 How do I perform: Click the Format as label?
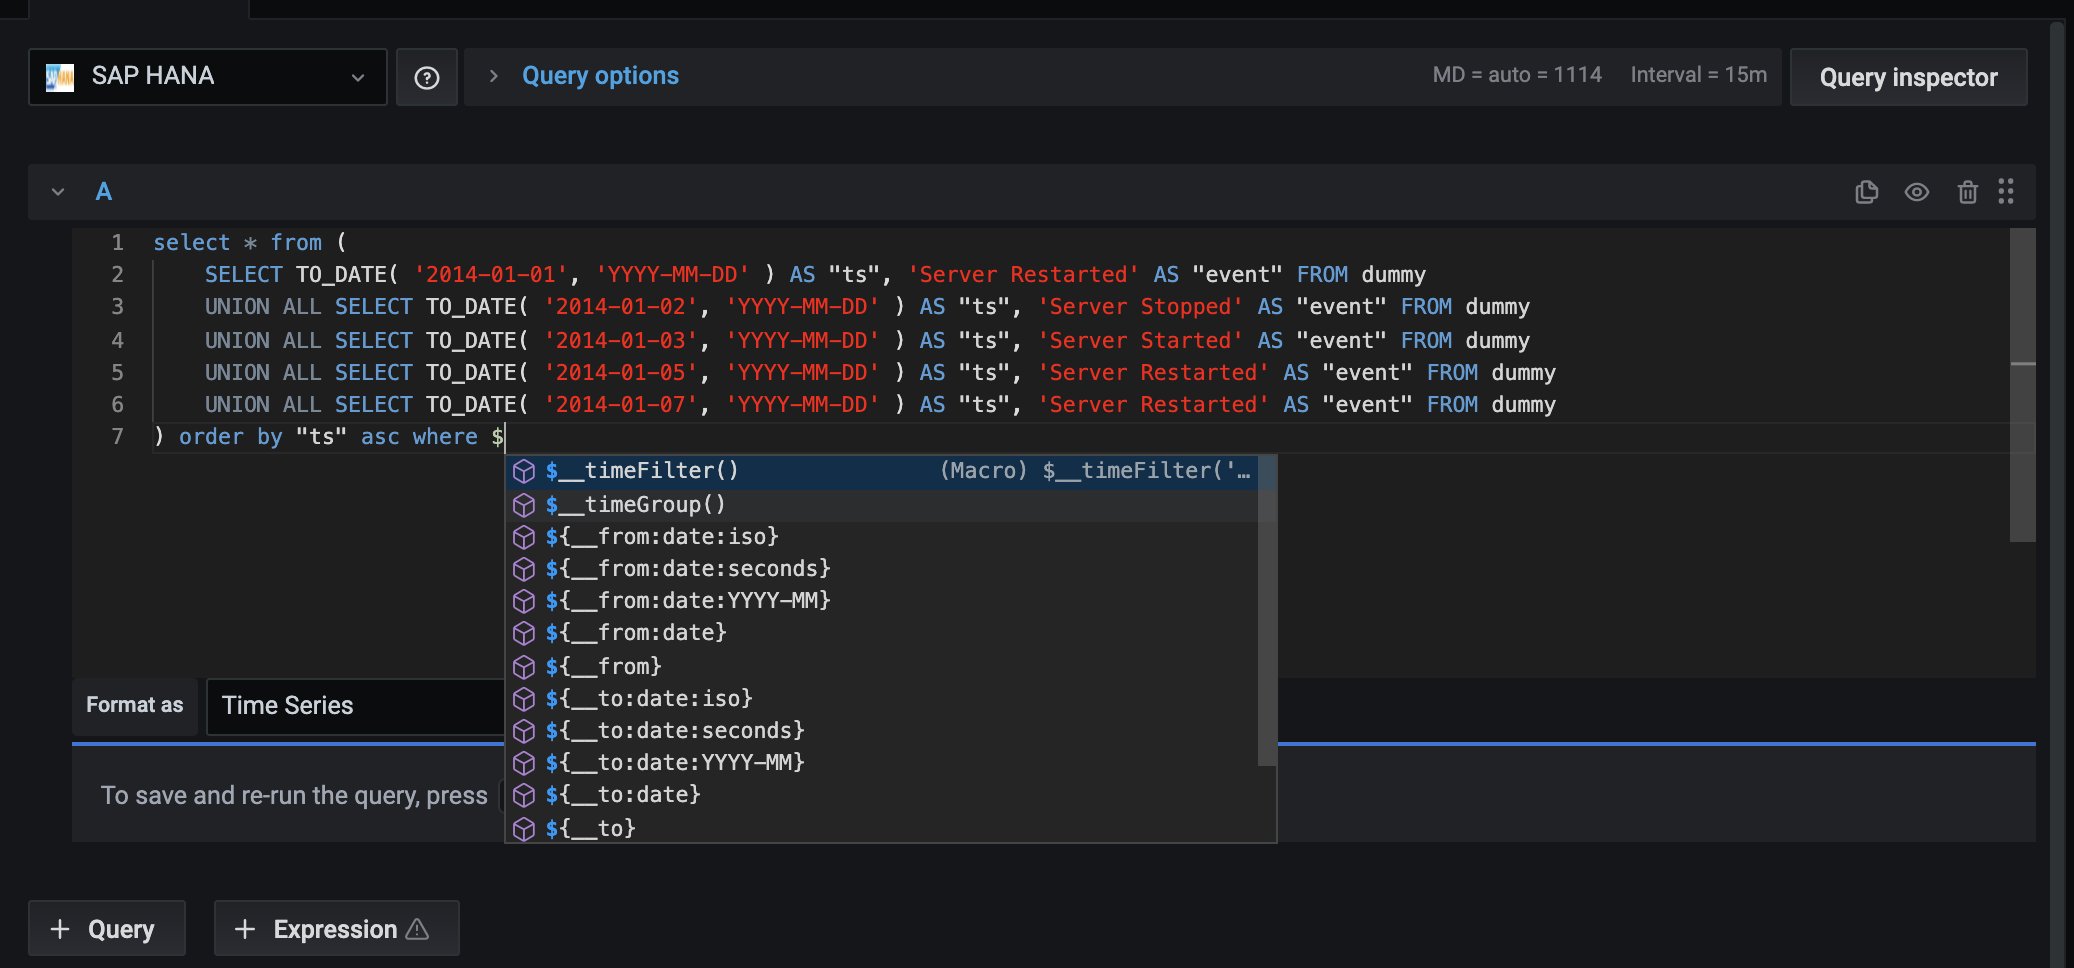pos(135,705)
